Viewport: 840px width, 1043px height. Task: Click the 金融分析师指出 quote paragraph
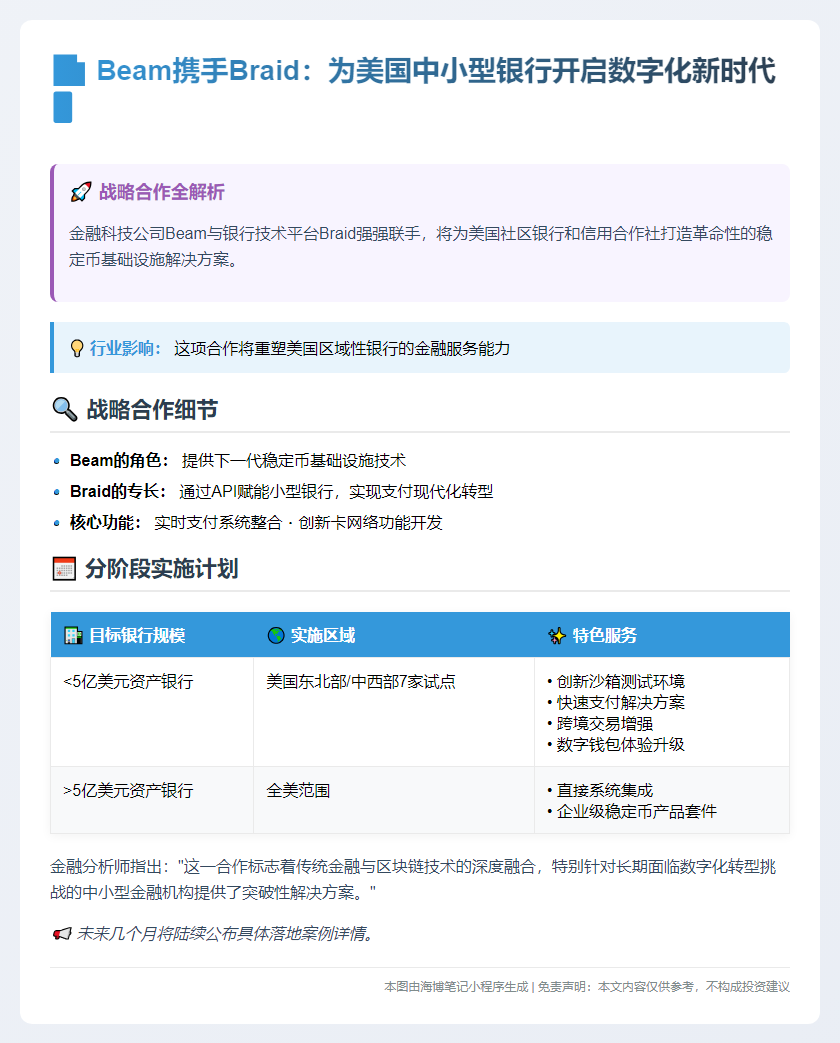pyautogui.click(x=413, y=879)
